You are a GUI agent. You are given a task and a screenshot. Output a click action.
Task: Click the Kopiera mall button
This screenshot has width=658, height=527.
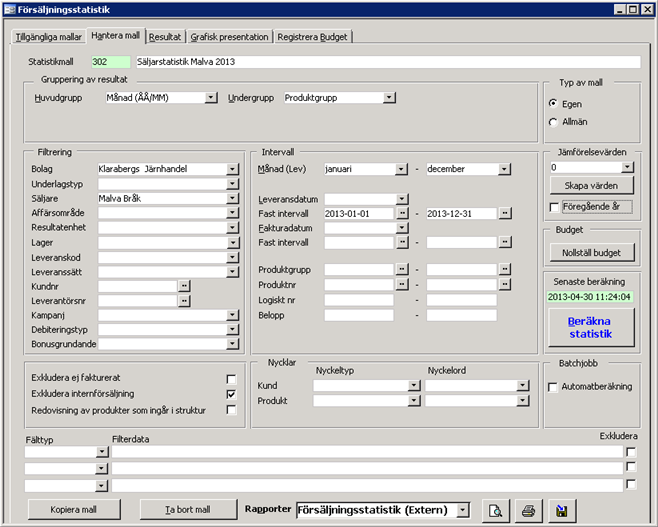click(x=74, y=509)
